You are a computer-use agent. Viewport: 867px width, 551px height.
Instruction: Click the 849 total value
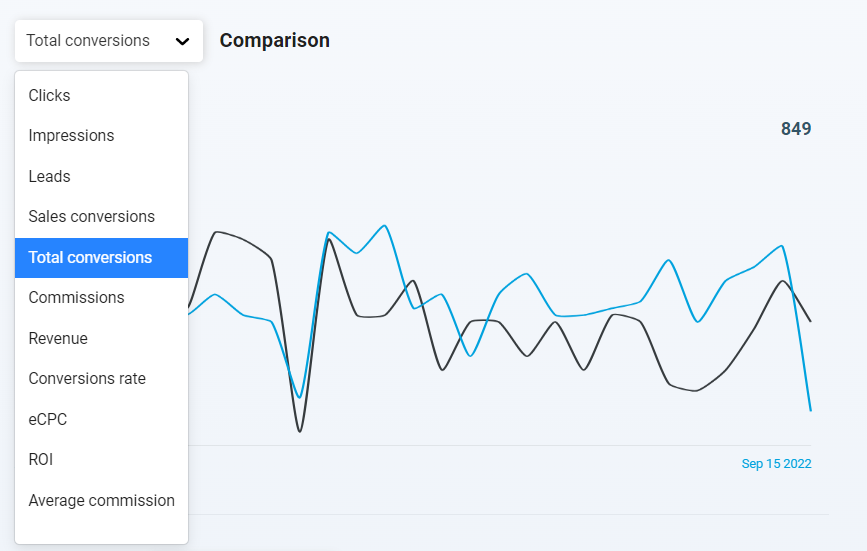[x=796, y=129]
